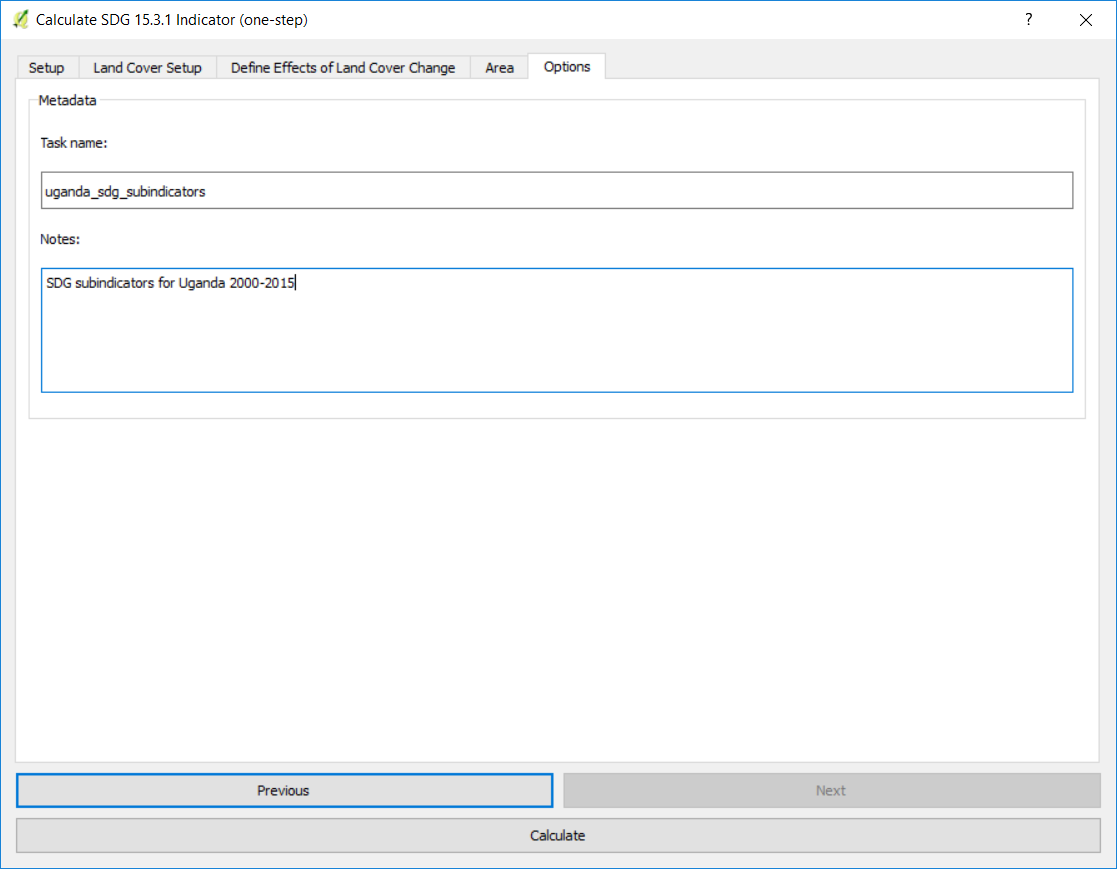Screen dimensions: 1117x869
Task: Click the greyed-out Next button
Action: 830,790
